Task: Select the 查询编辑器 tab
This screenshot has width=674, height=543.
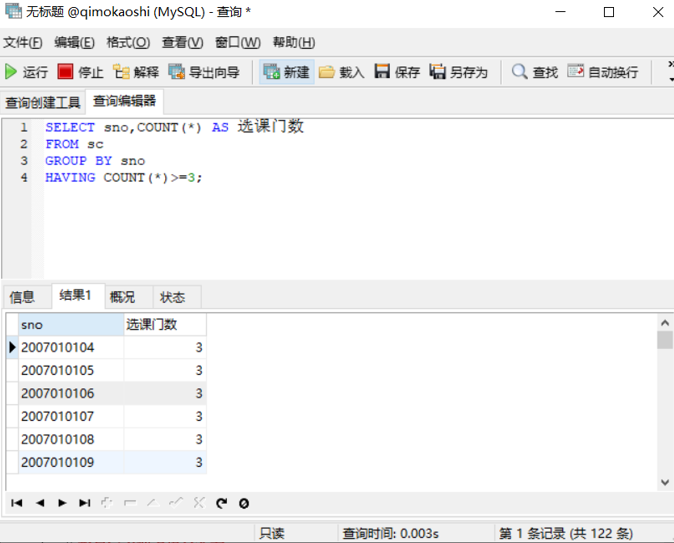Action: [x=124, y=101]
